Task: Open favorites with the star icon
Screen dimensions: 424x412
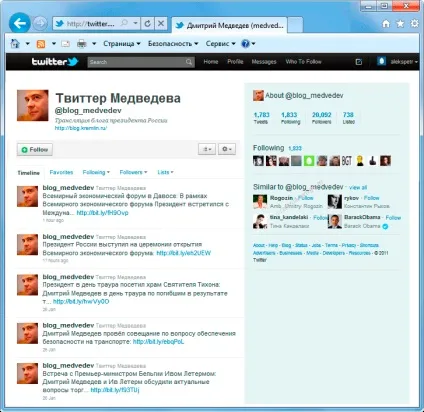Action: click(400, 24)
